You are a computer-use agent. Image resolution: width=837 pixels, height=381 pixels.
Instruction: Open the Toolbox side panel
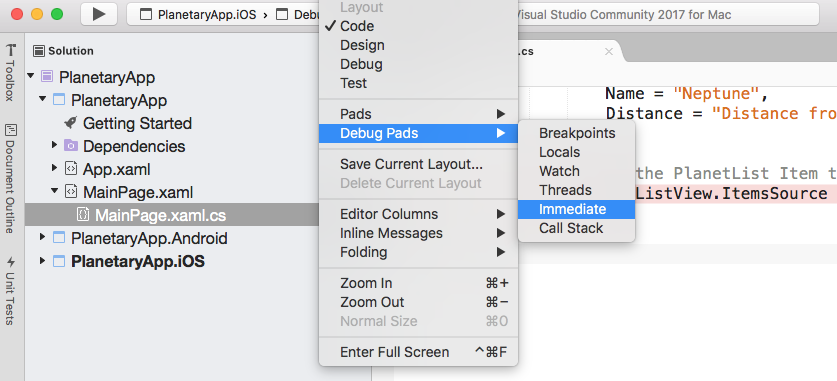pos(10,73)
